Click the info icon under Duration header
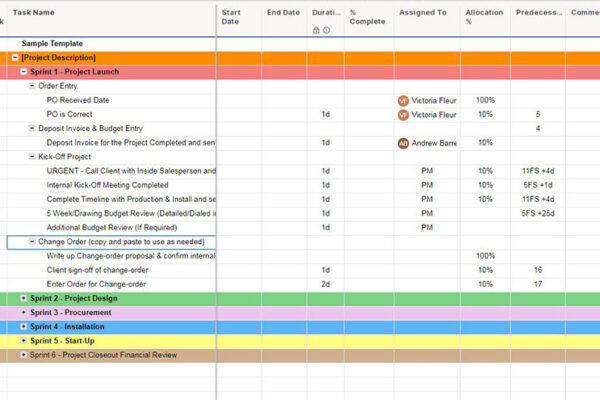600x400 pixels. tap(326, 30)
